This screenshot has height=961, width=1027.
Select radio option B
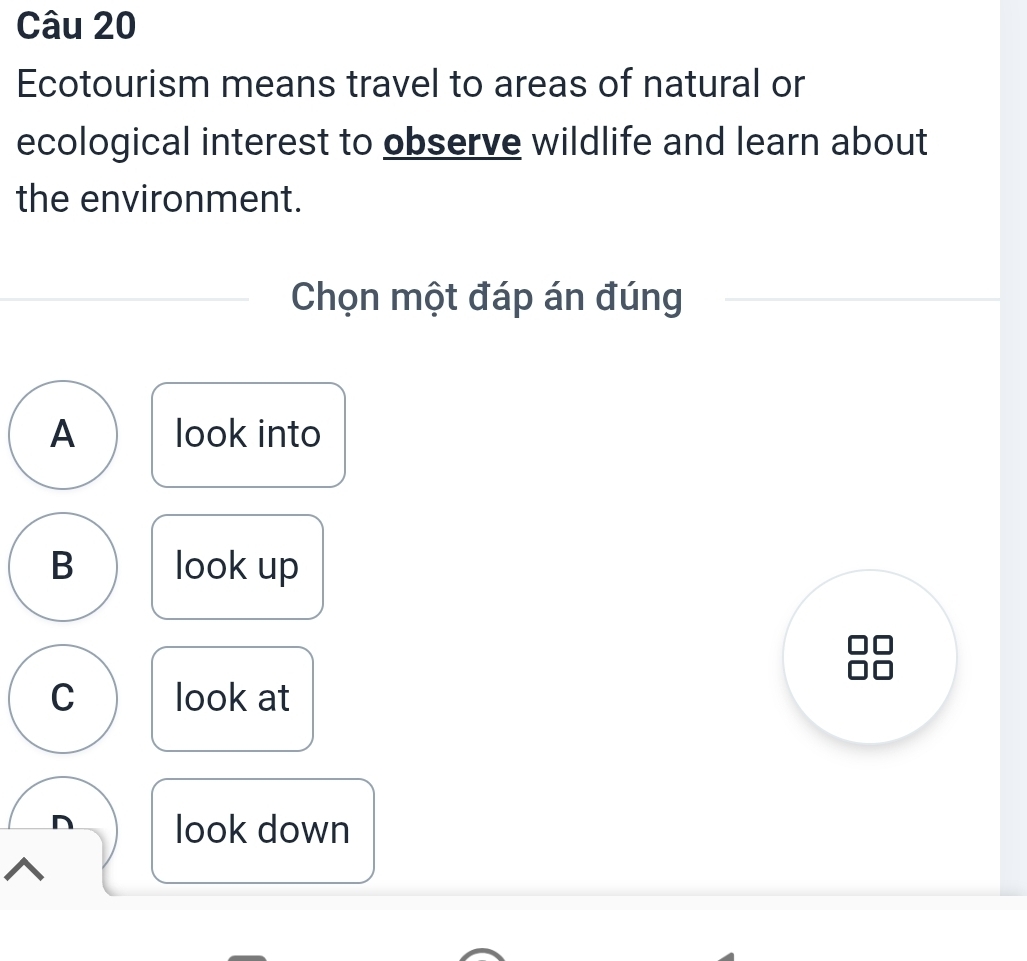63,566
